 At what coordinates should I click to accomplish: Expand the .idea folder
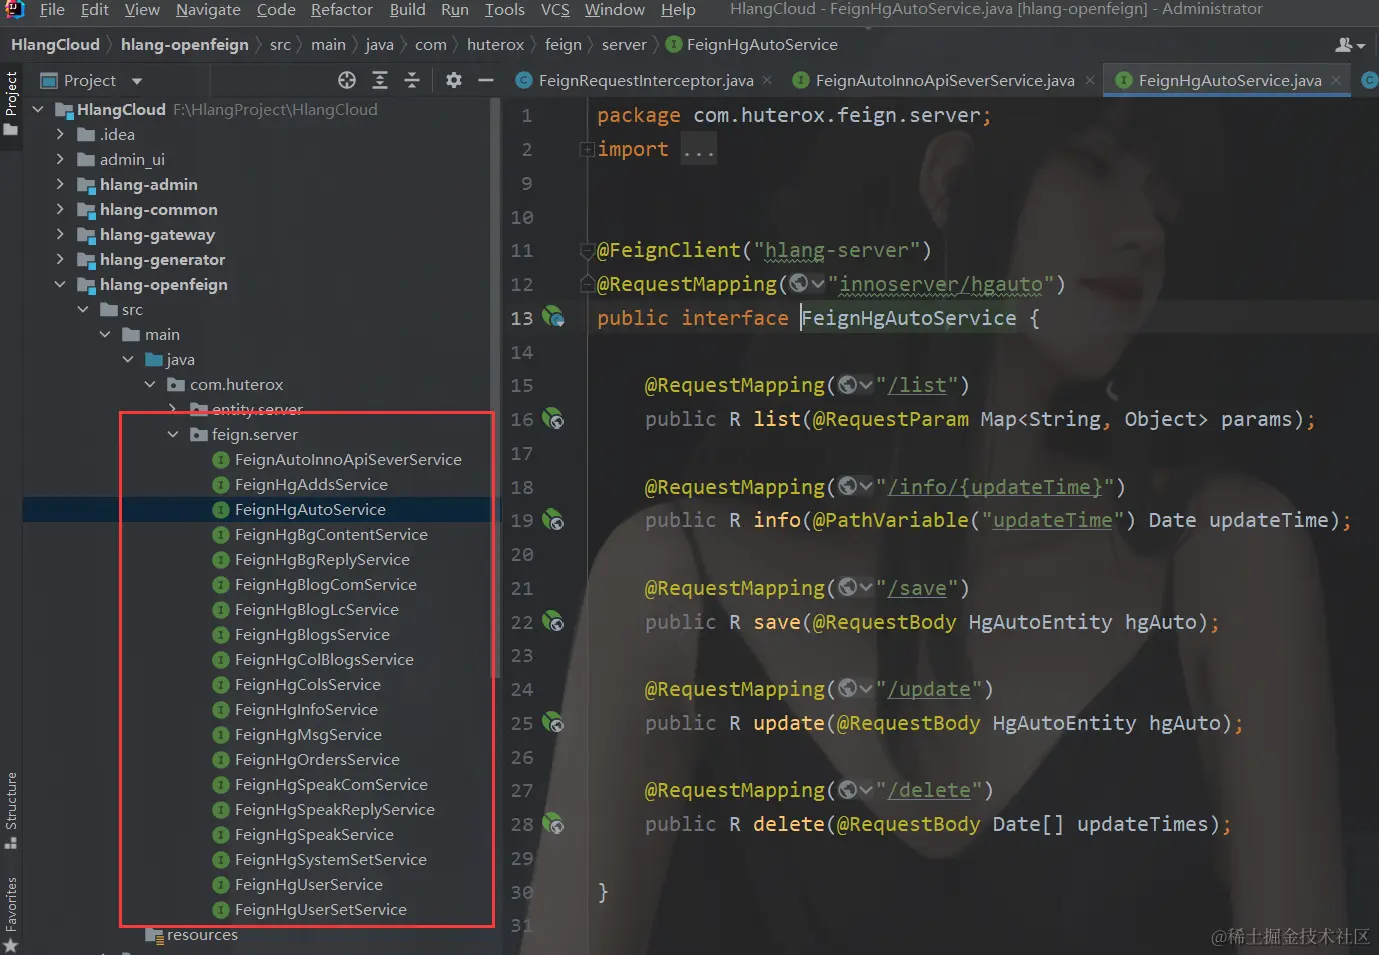click(x=60, y=134)
